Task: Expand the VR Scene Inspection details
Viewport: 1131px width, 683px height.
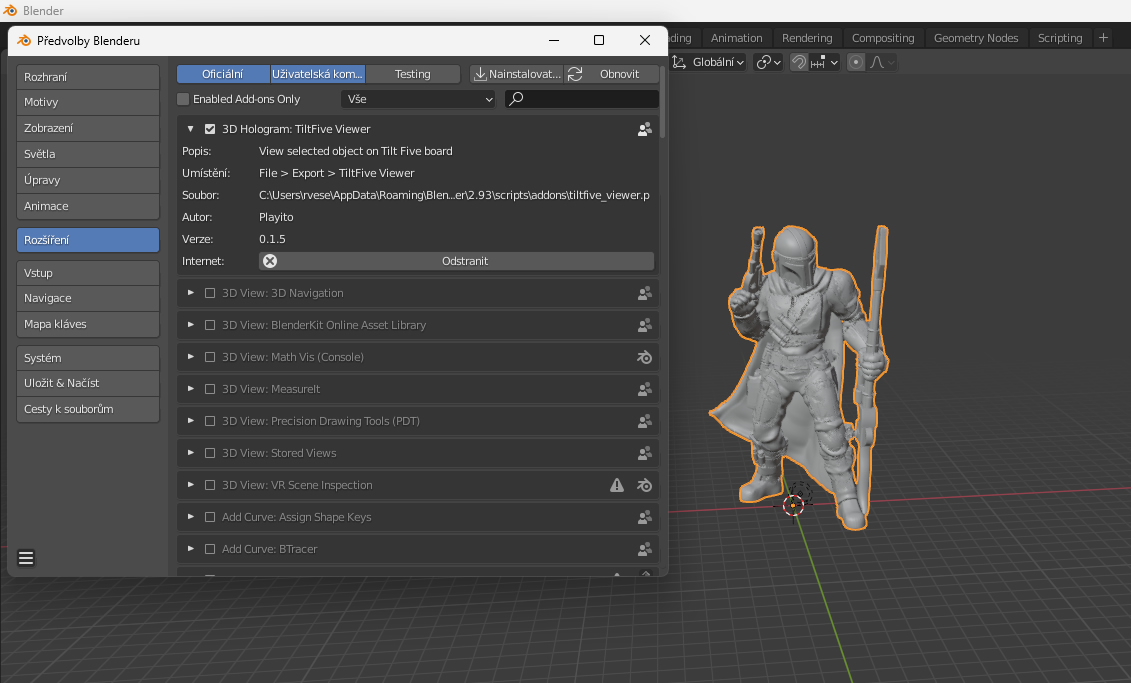Action: pos(190,485)
